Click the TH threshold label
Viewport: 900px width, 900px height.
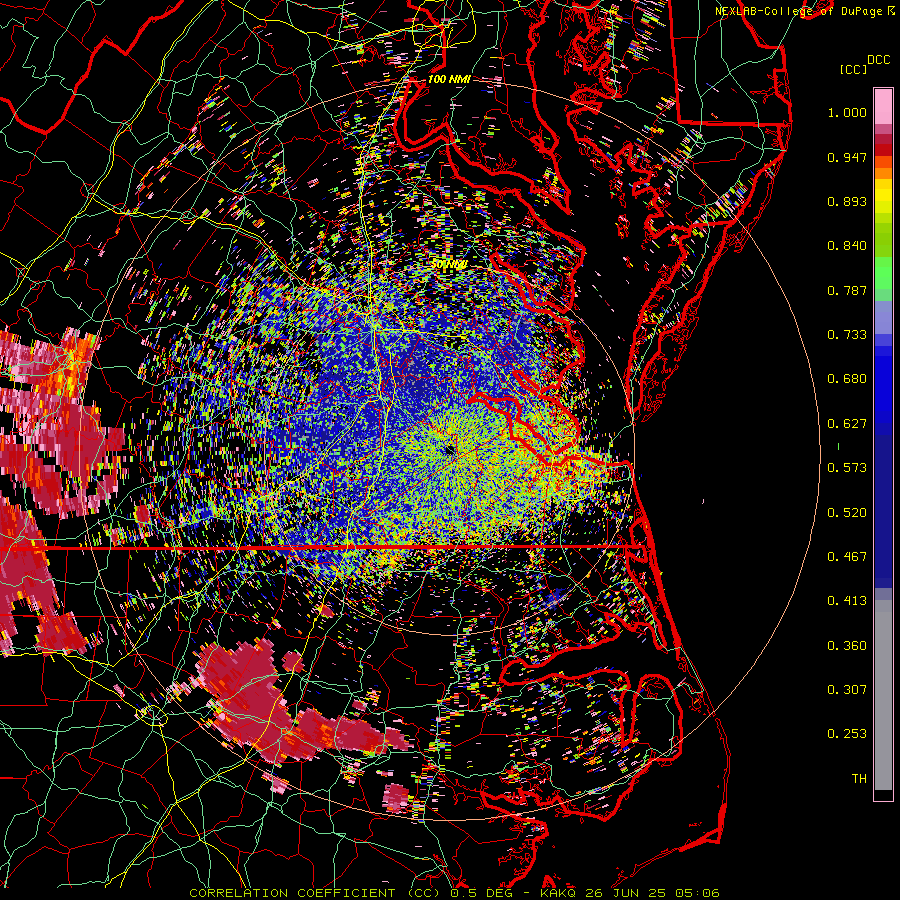pyautogui.click(x=859, y=779)
